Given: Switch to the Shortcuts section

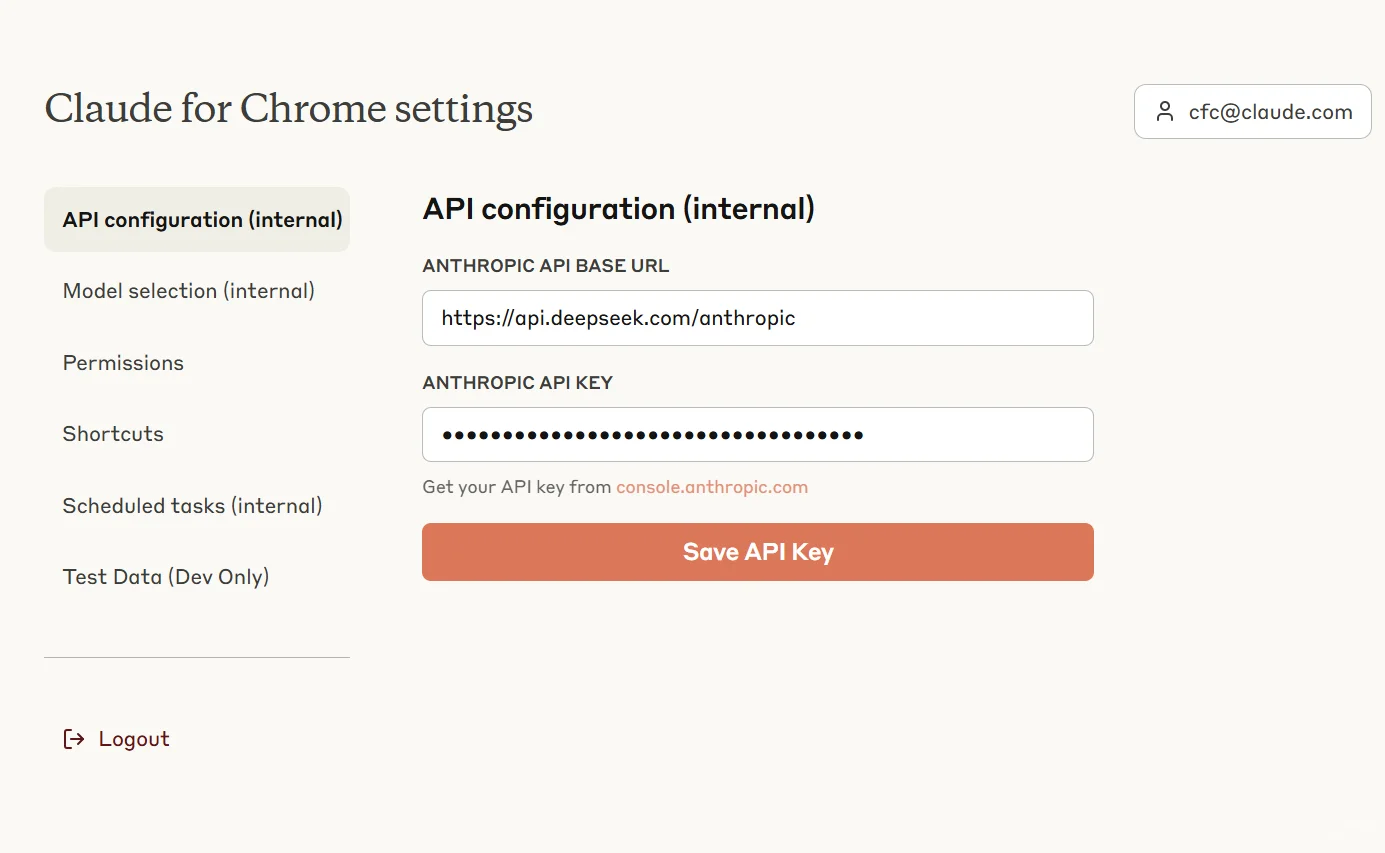Looking at the screenshot, I should point(113,434).
